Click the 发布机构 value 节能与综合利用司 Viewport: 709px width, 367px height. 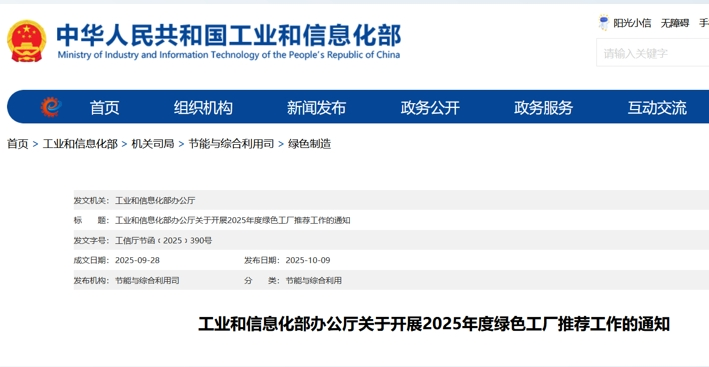click(147, 280)
